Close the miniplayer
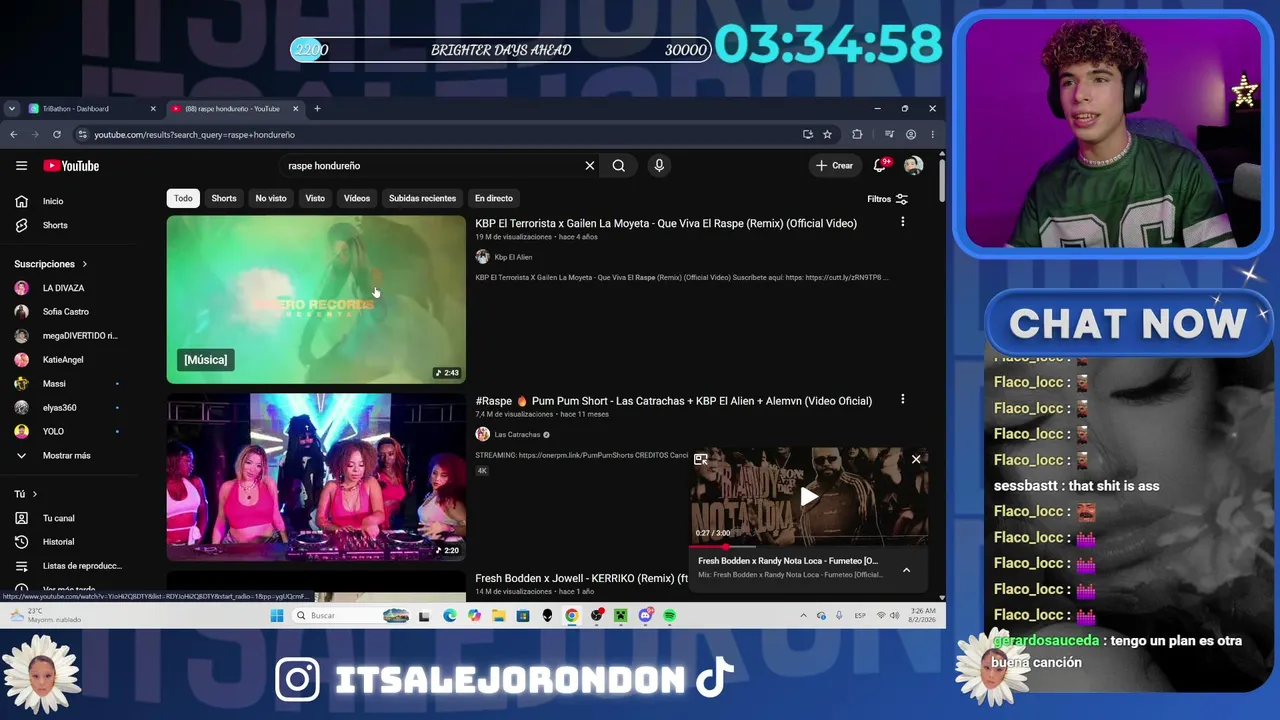The image size is (1280, 720). [916, 459]
